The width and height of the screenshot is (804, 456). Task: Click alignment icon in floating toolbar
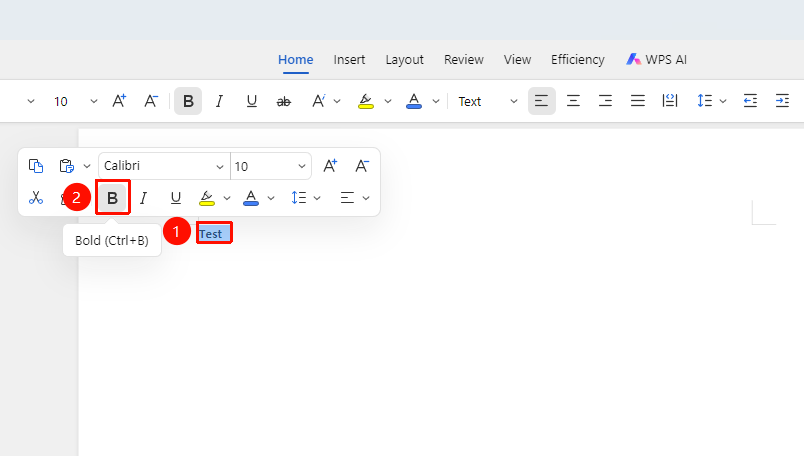point(347,197)
